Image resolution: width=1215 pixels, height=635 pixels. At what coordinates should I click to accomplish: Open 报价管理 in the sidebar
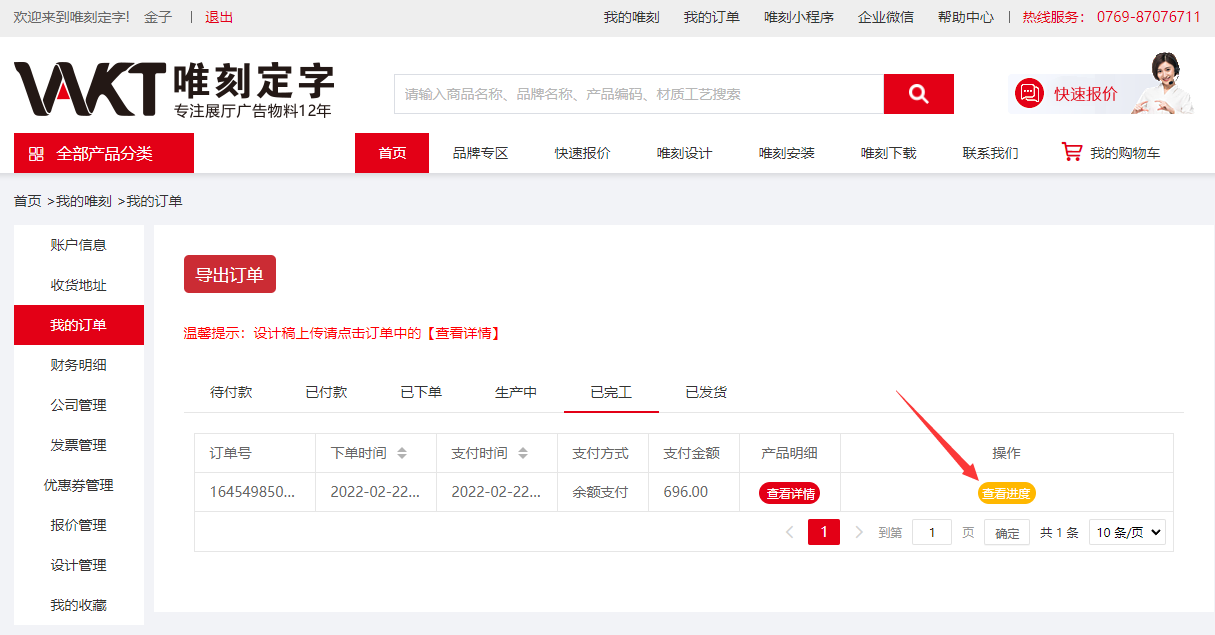click(79, 525)
